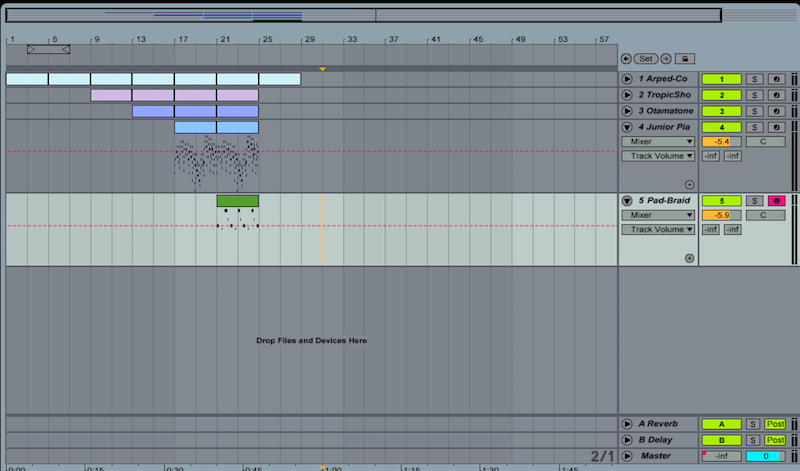Viewport: 800px width, 471px height.
Task: Deactivate track 4 with the activator button
Action: point(721,127)
